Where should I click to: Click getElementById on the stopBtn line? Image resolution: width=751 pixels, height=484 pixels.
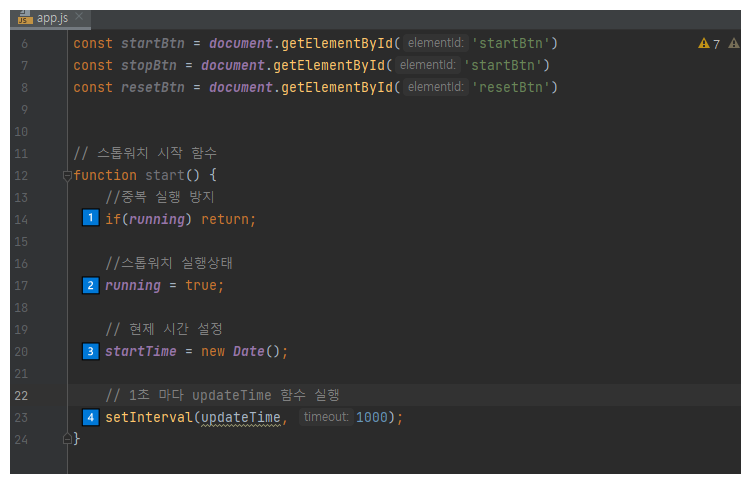pyautogui.click(x=329, y=66)
